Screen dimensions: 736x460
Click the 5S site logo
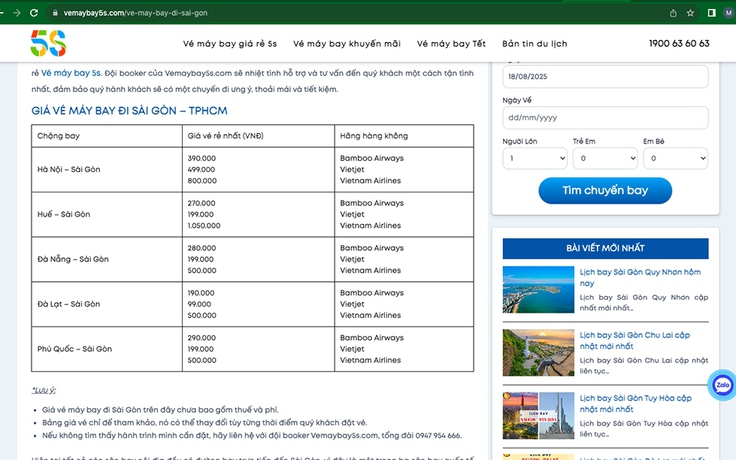(48, 43)
